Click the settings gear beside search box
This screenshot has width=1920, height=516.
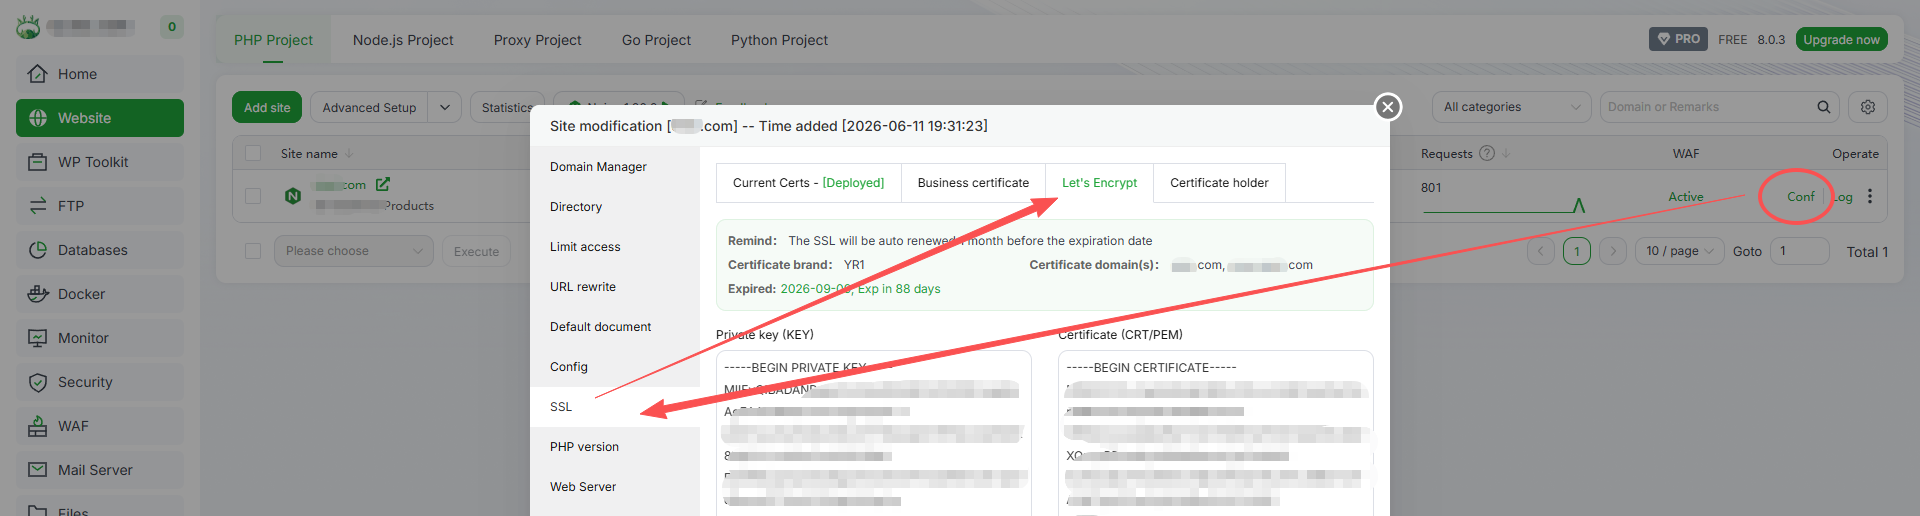pyautogui.click(x=1868, y=107)
